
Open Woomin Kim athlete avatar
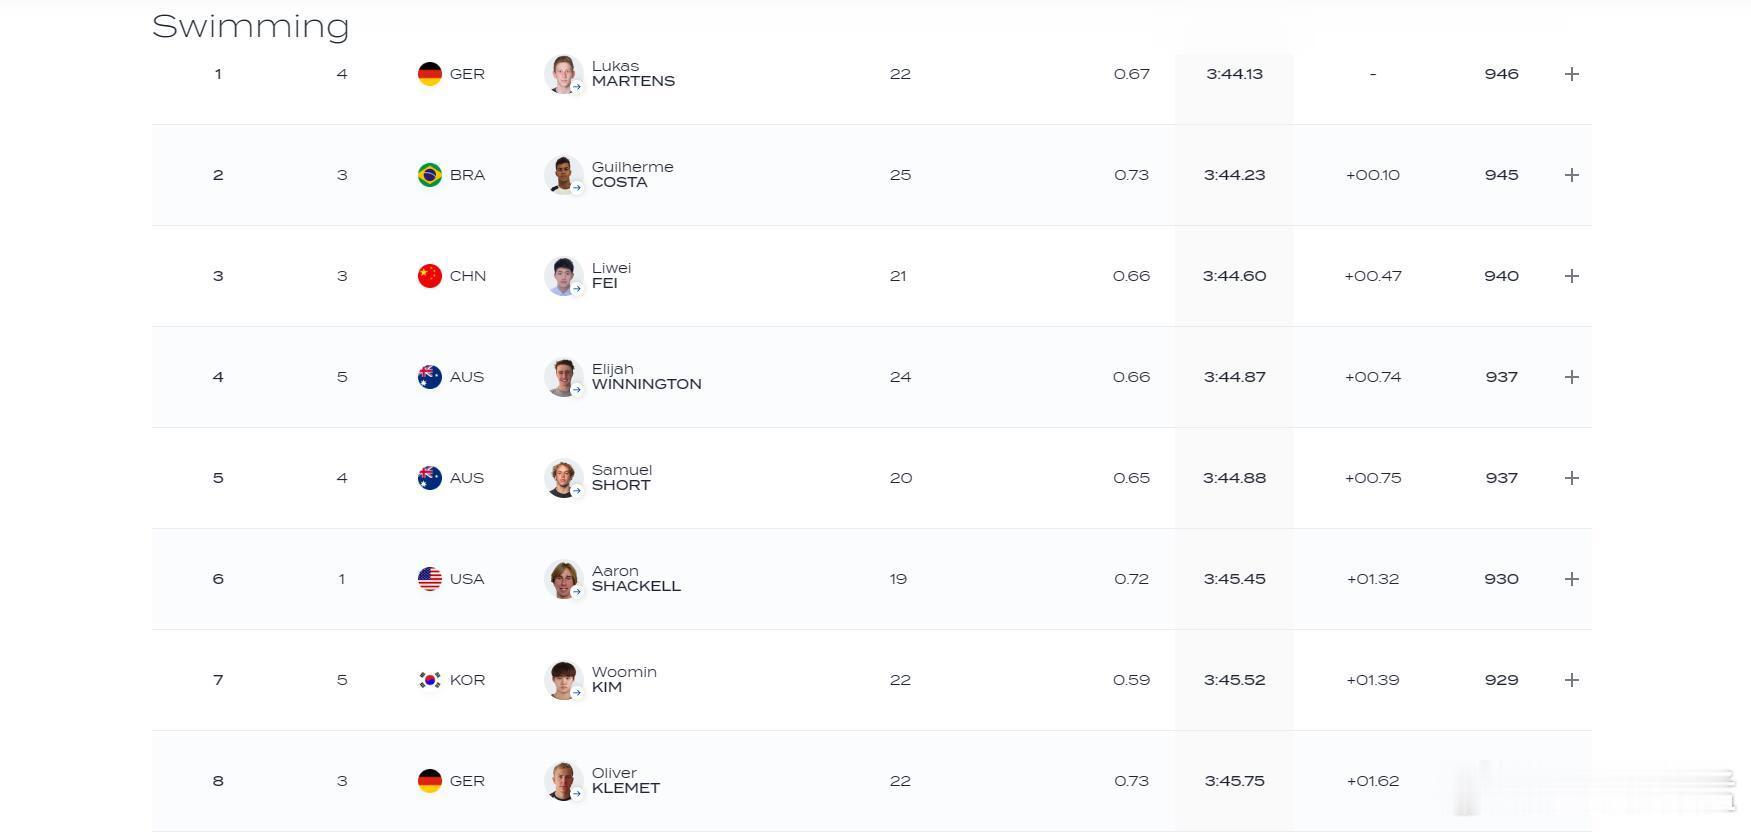point(564,680)
